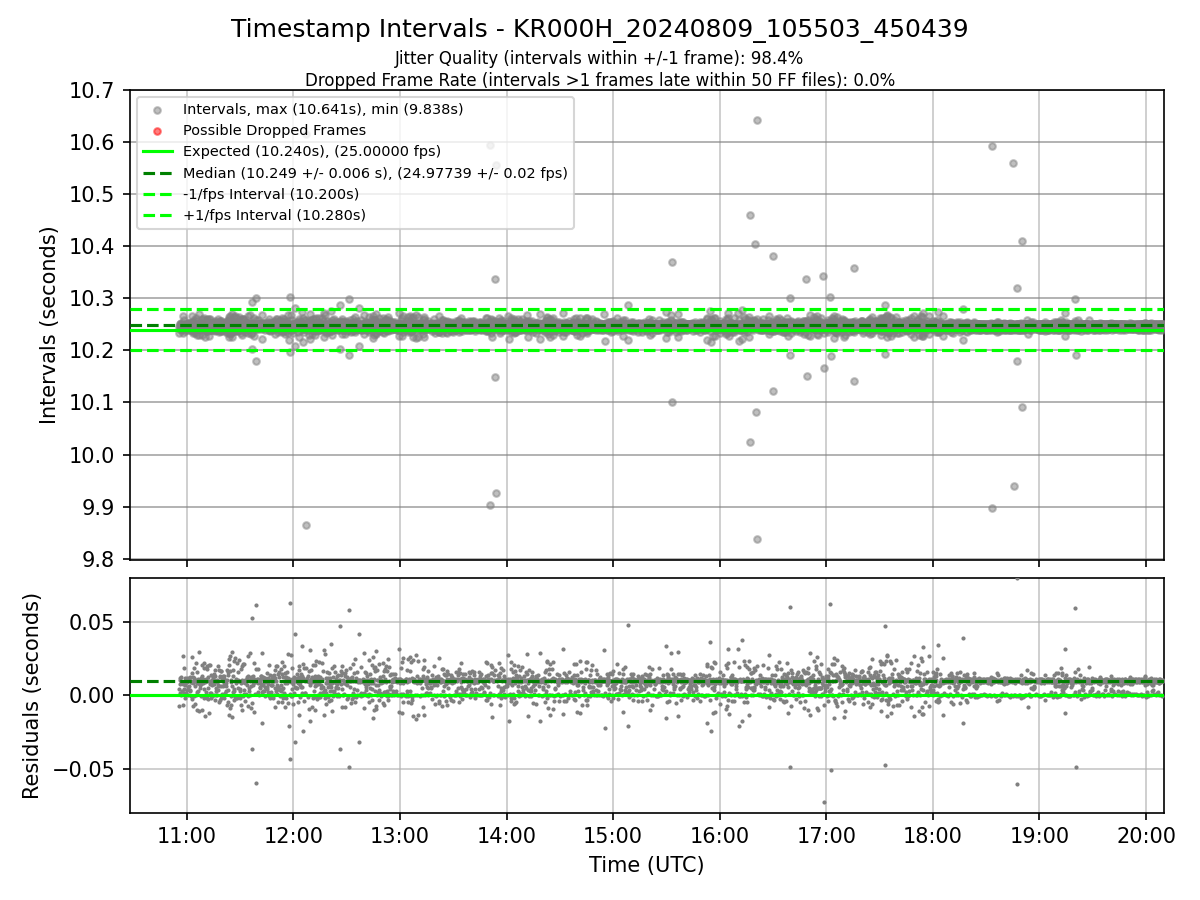Click the 13:00 time tick label

pyautogui.click(x=400, y=834)
